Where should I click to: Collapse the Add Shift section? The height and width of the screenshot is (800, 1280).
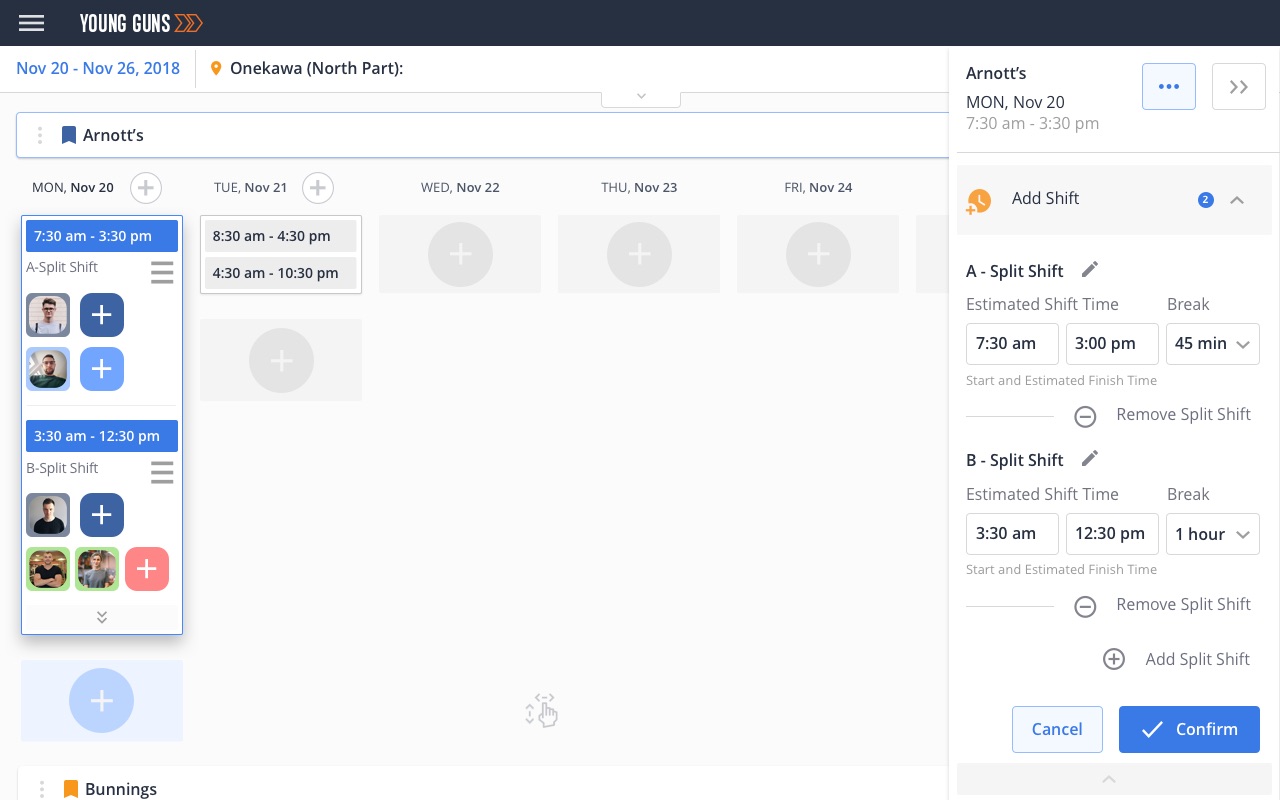pyautogui.click(x=1237, y=200)
